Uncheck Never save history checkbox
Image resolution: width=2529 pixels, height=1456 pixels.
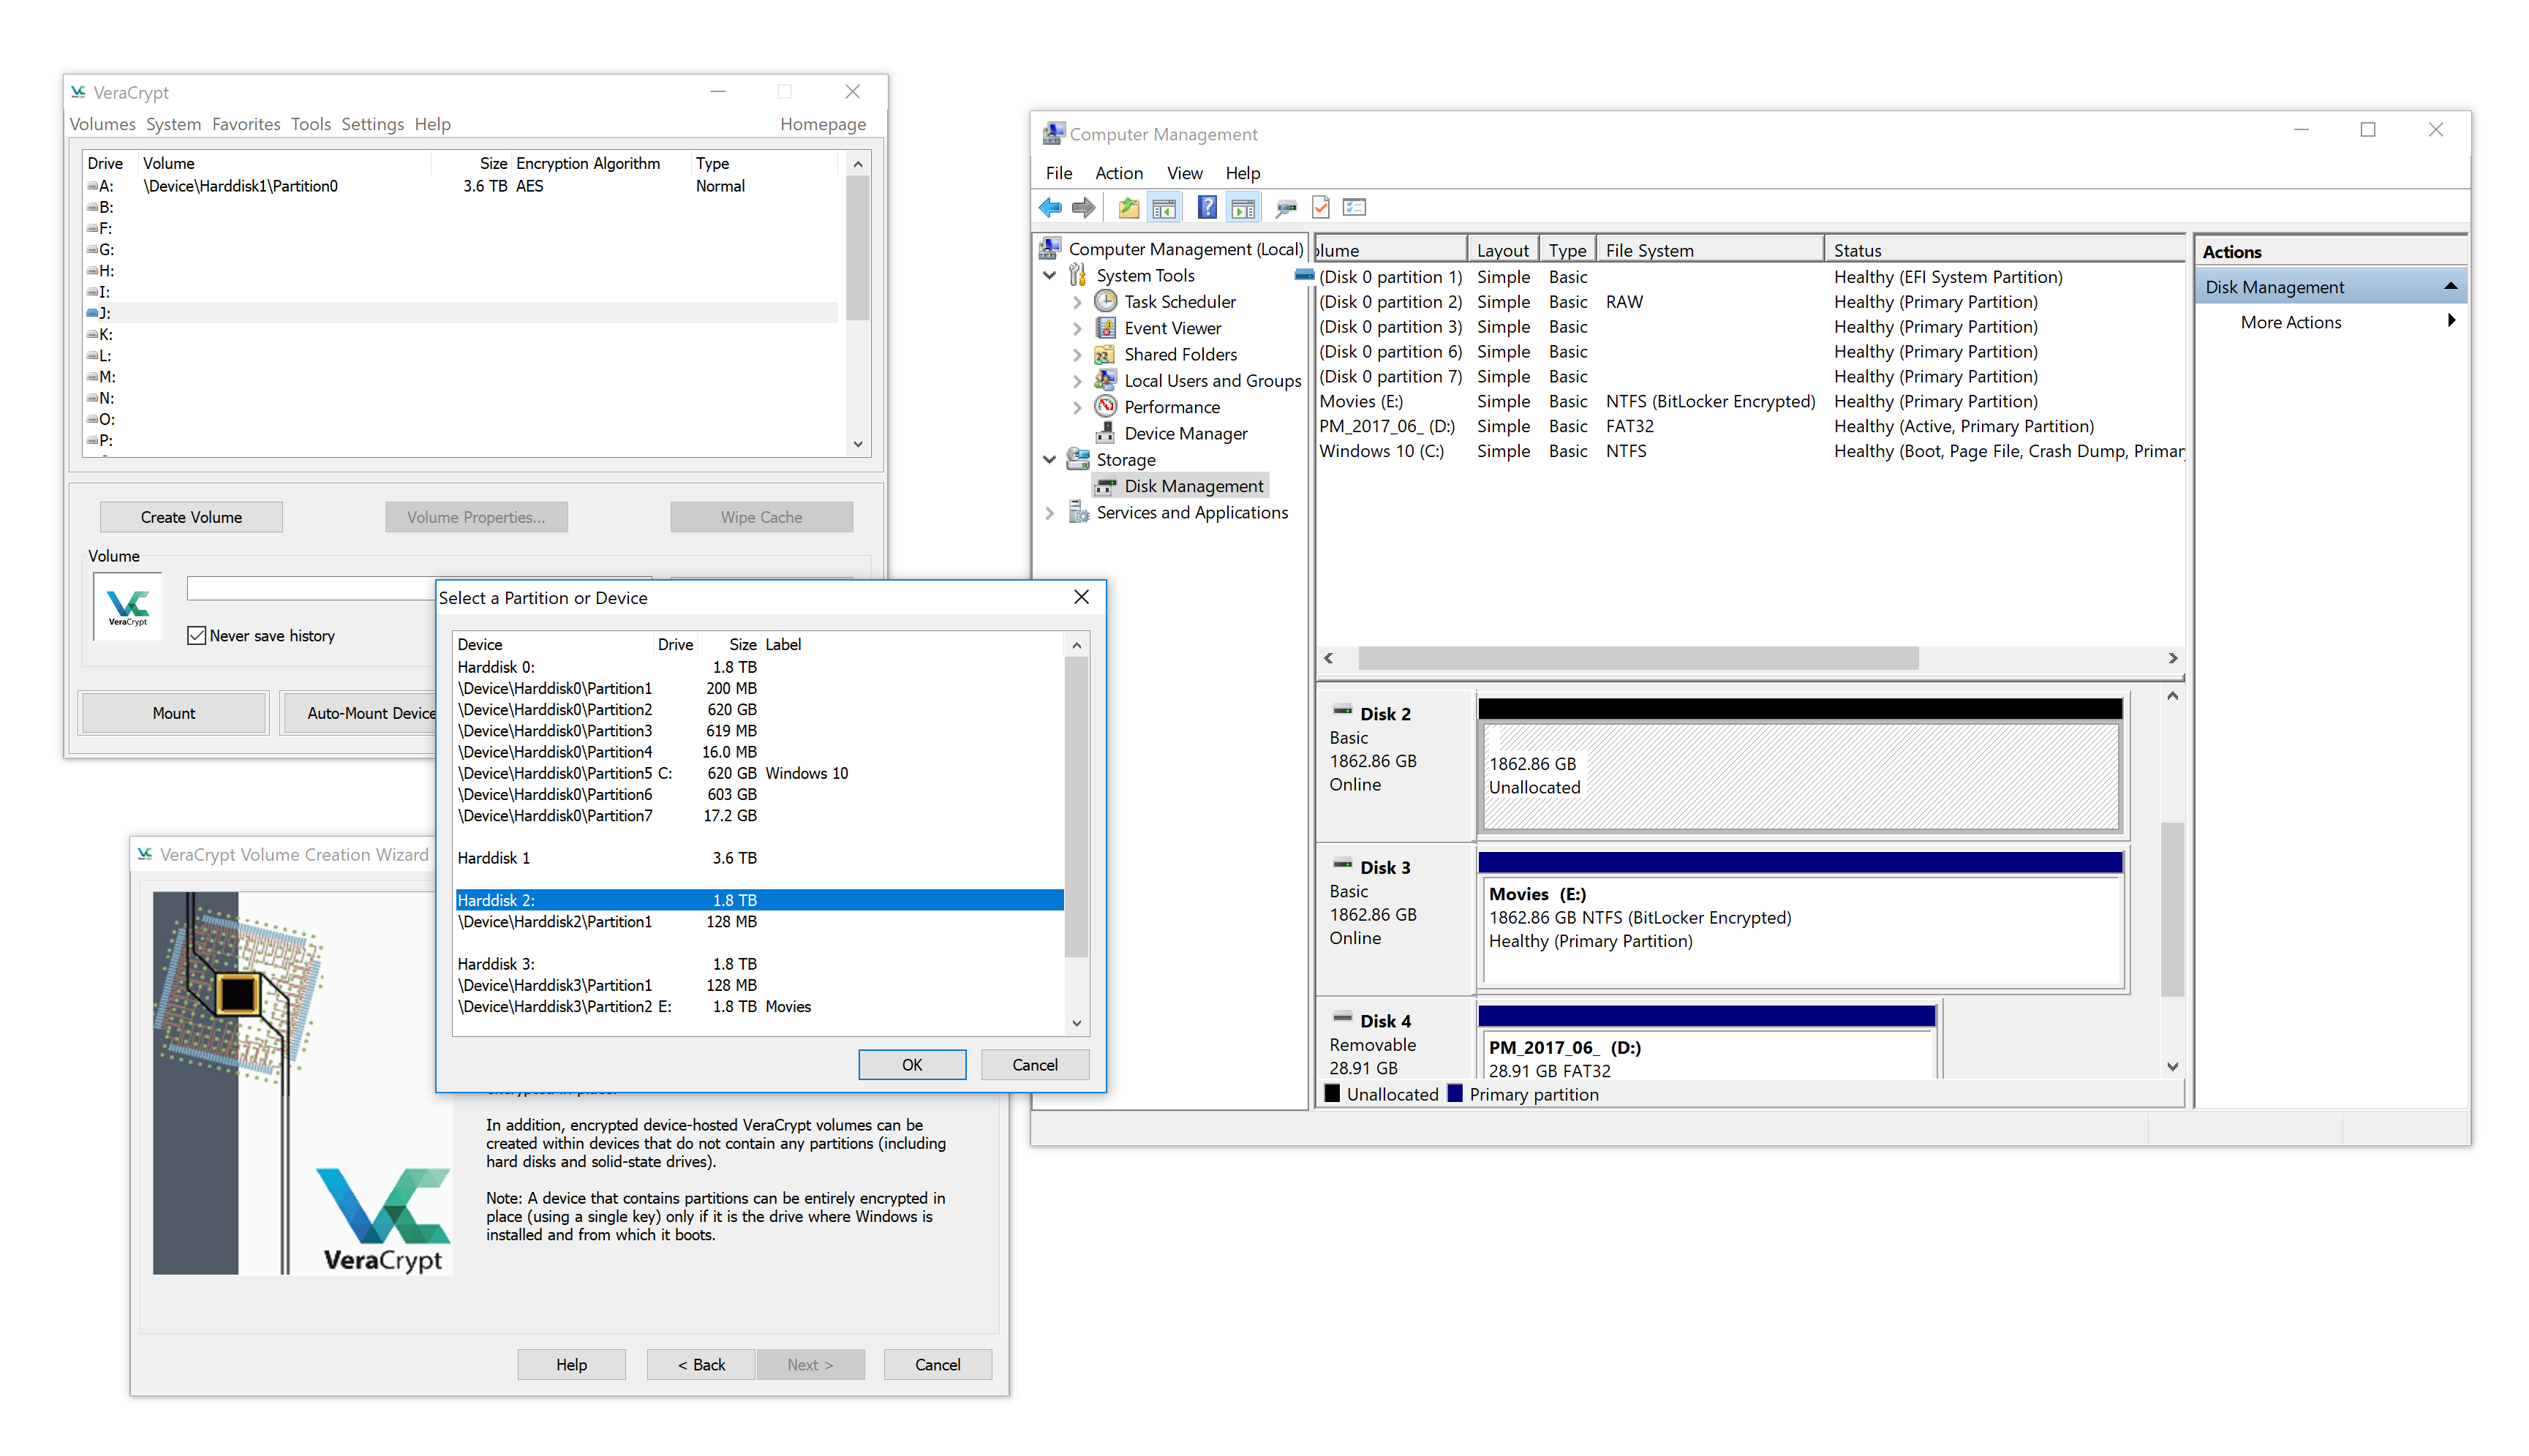[197, 636]
